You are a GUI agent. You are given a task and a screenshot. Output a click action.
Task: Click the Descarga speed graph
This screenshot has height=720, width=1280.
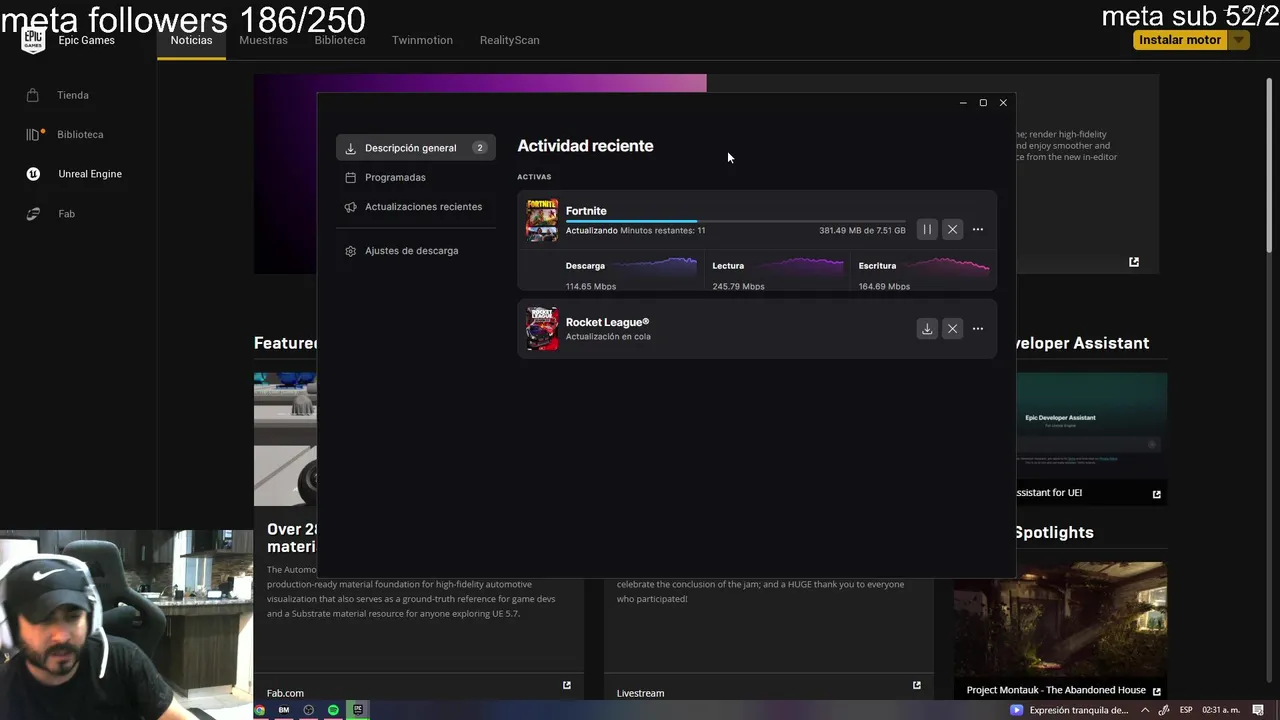point(653,266)
